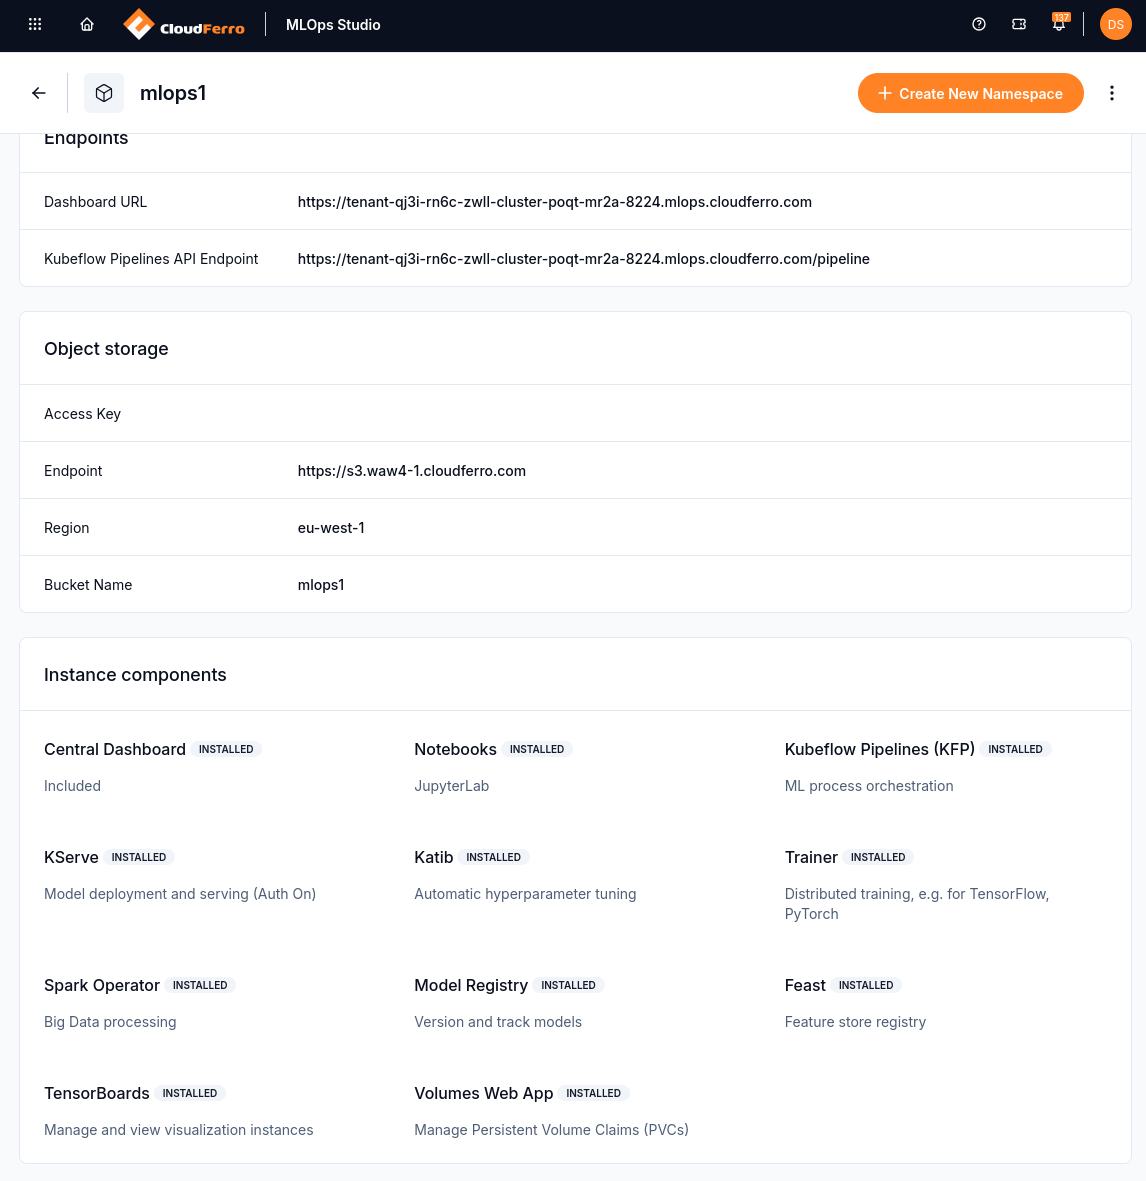Click Automatic hyperparameter tuning description
Screen dimensions: 1146x1181
(x=525, y=894)
